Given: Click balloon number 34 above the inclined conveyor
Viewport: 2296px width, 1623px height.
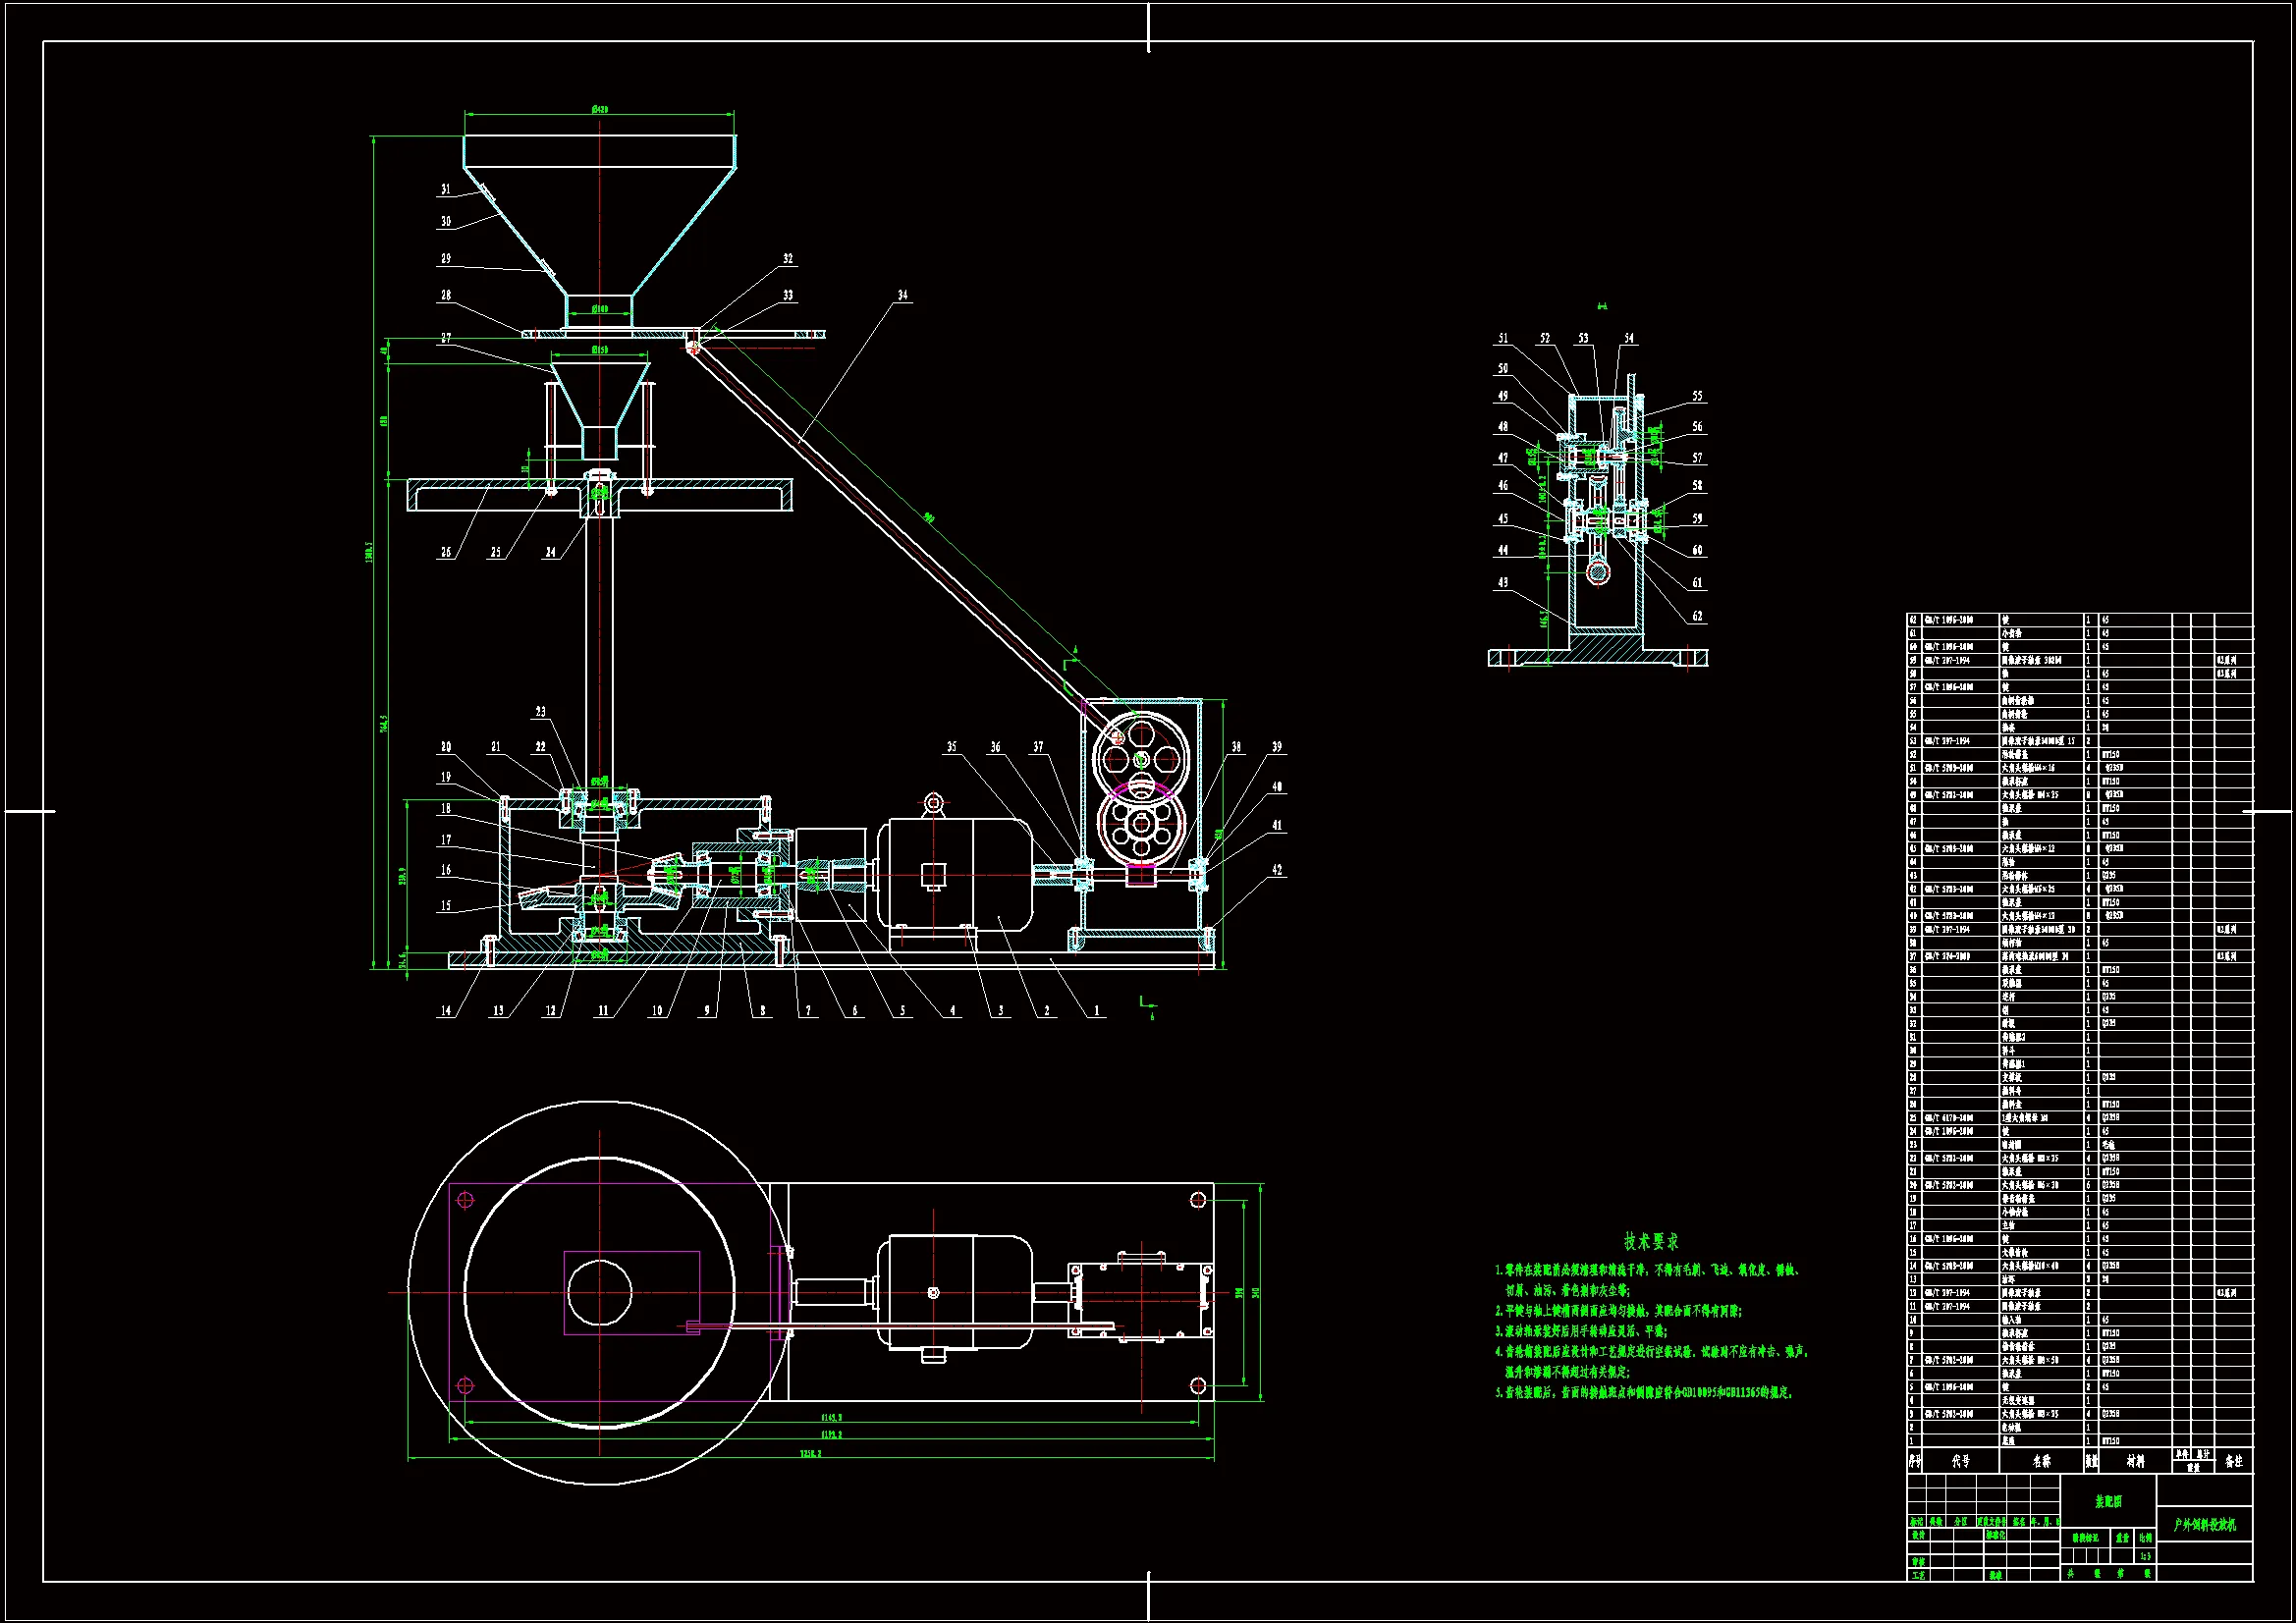Looking at the screenshot, I should pos(902,295).
